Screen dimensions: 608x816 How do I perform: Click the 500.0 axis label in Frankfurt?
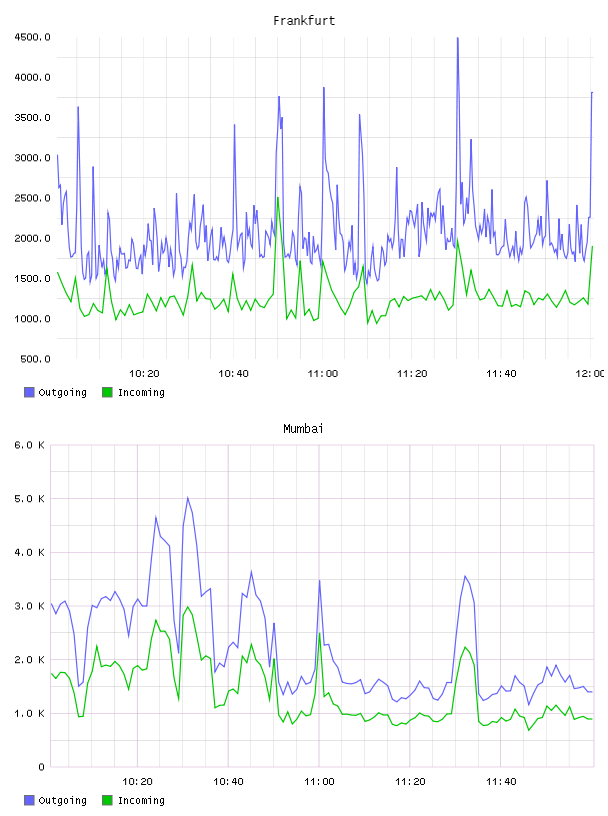click(35, 359)
